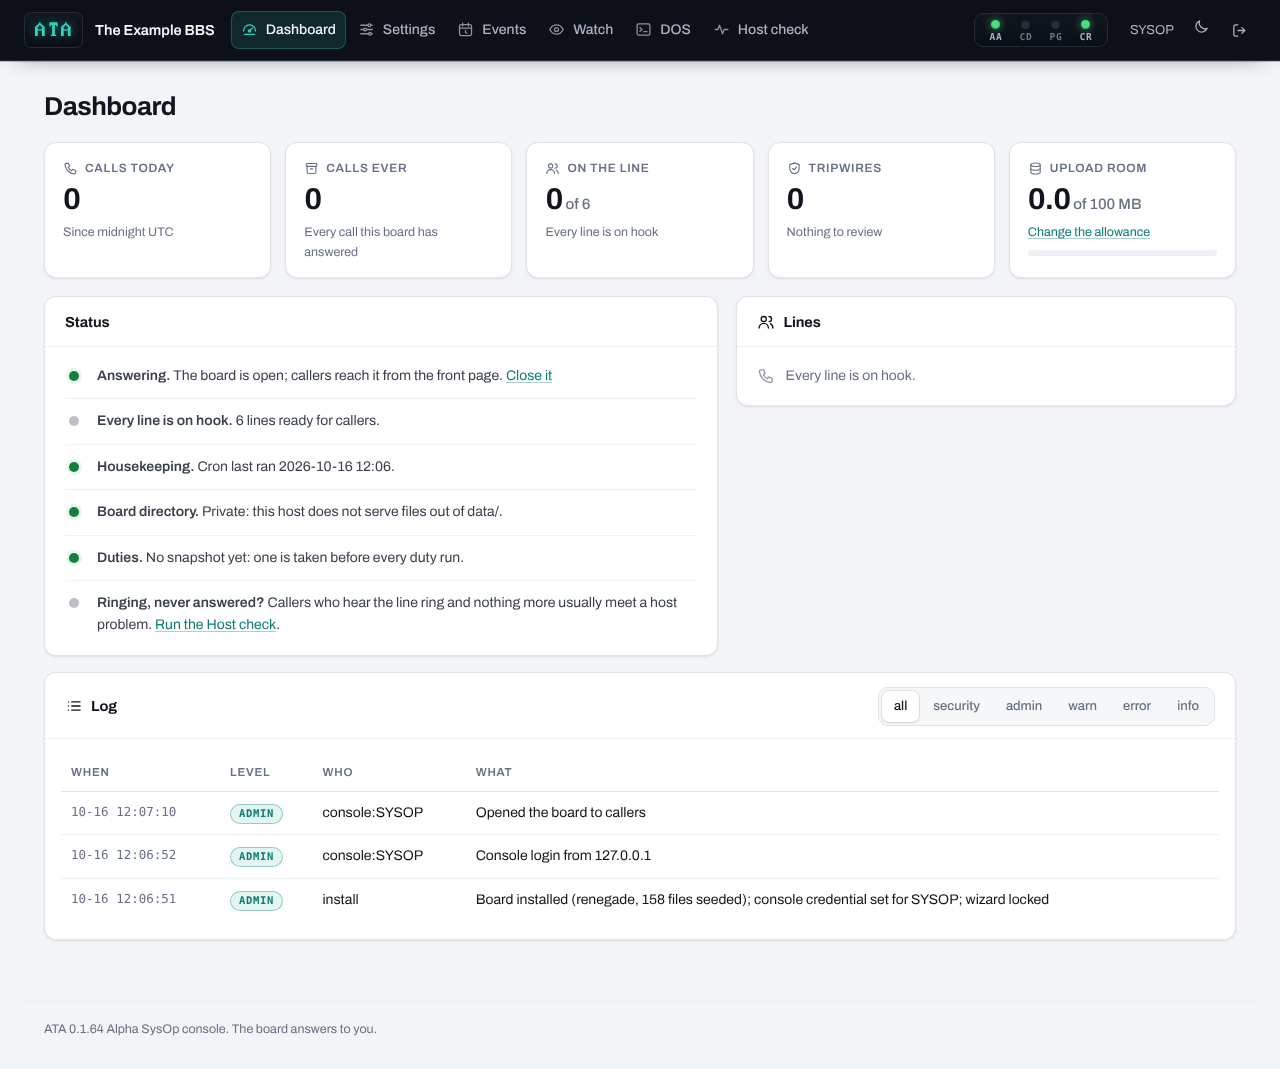Click 'Run the Host check' link

[215, 625]
